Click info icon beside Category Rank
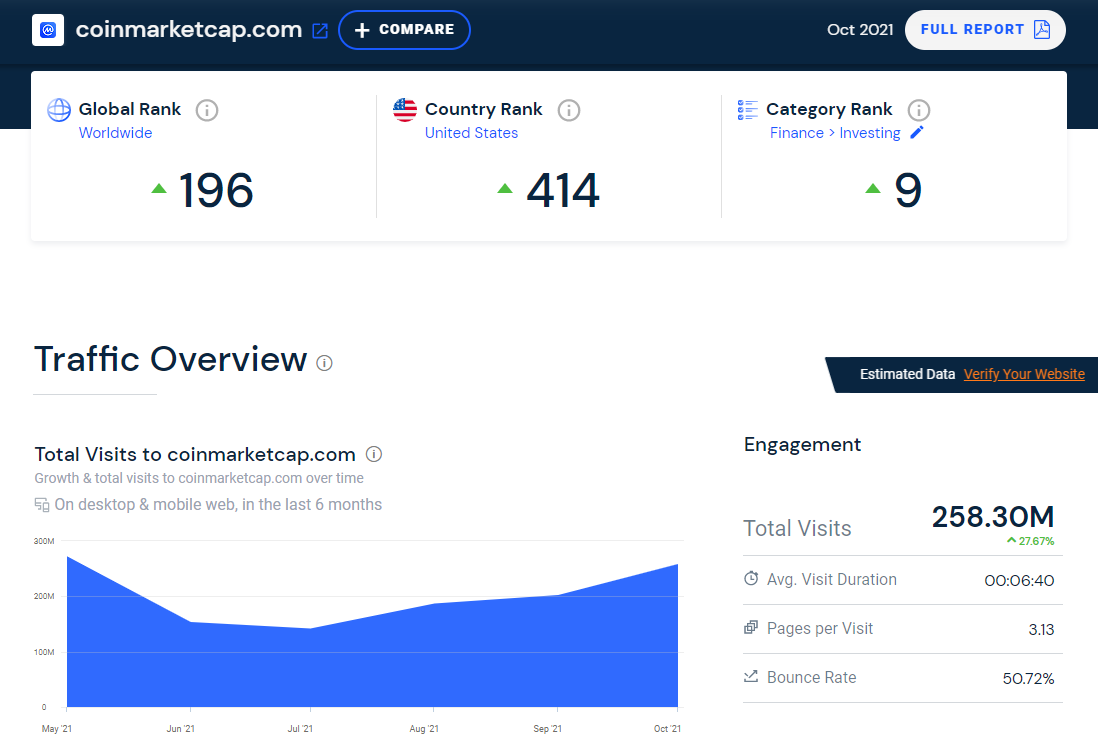 tap(918, 110)
